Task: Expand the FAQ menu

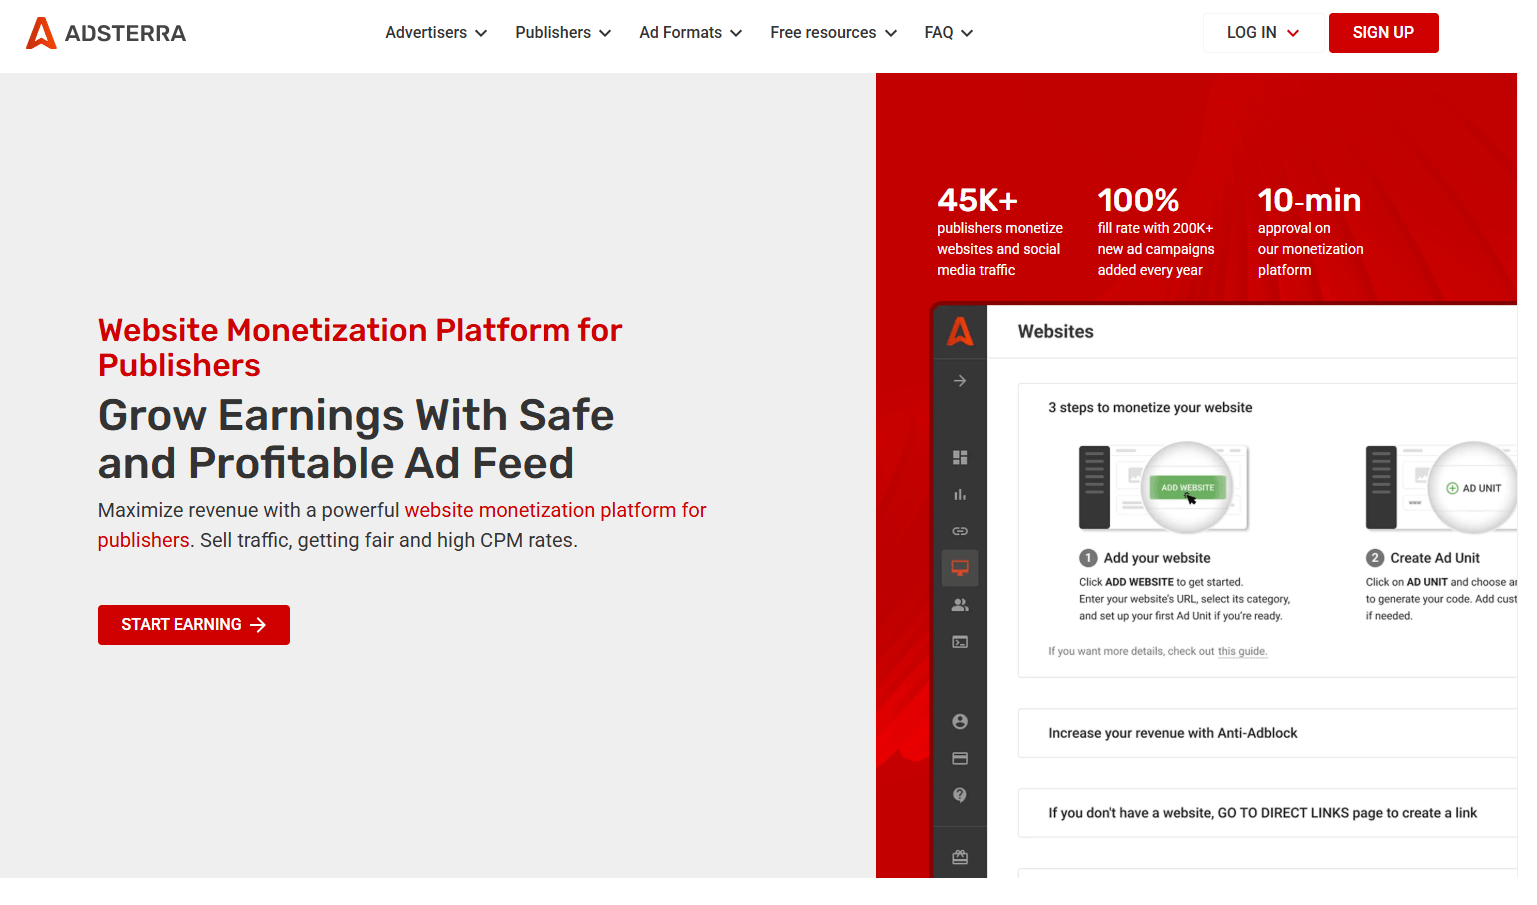Action: [949, 33]
